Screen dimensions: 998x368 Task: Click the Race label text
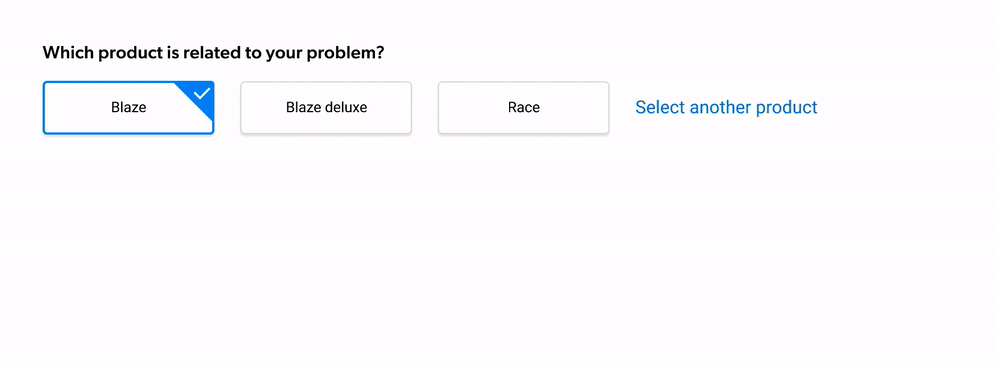[x=524, y=108]
